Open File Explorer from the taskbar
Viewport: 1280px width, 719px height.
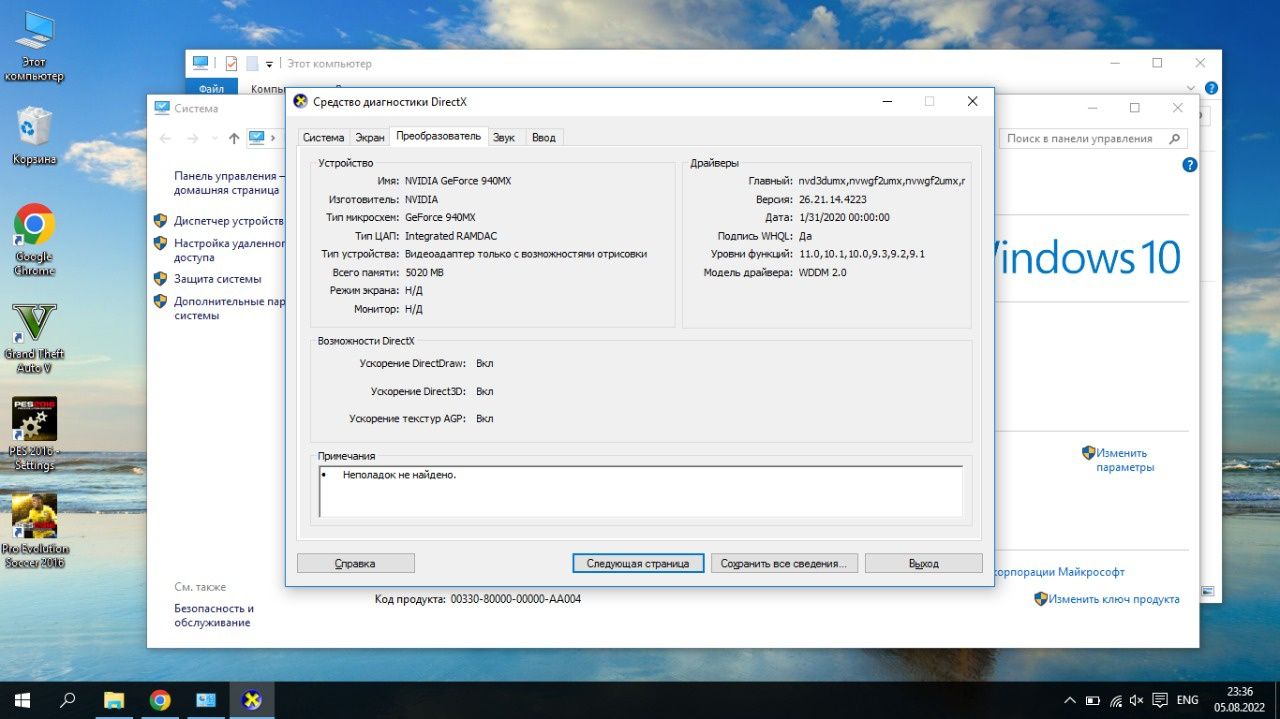[x=114, y=700]
